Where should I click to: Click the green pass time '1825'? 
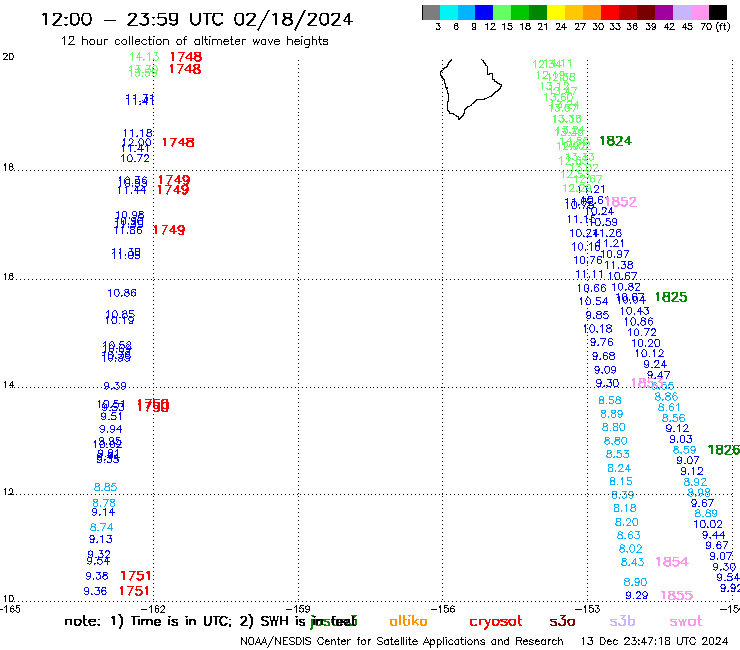pyautogui.click(x=671, y=297)
